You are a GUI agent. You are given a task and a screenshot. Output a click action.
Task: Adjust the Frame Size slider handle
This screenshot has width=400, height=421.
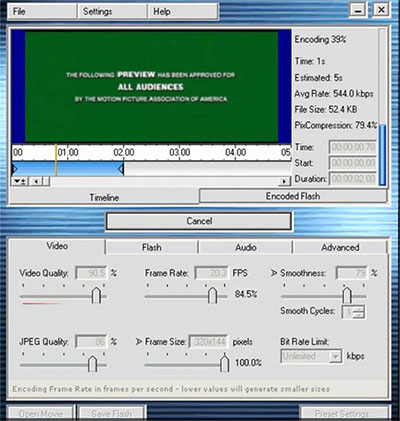(x=225, y=364)
